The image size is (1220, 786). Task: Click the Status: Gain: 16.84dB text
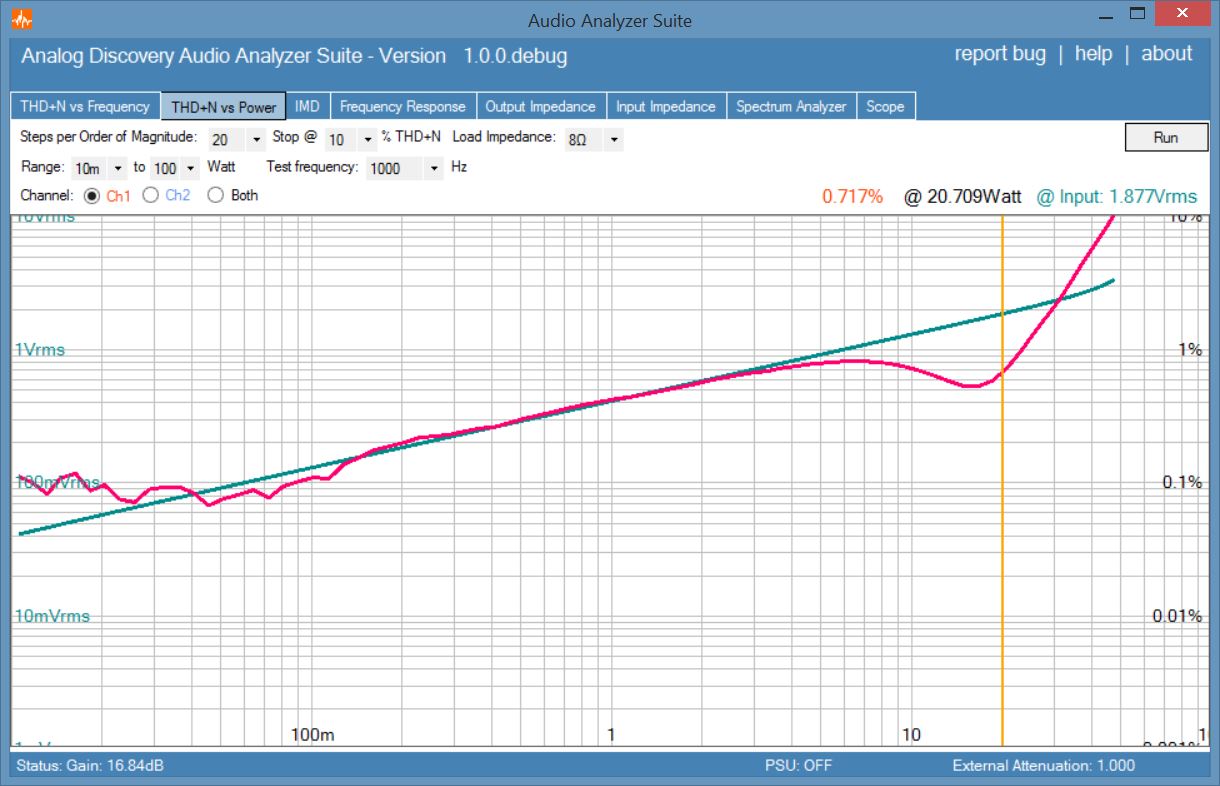(x=91, y=766)
